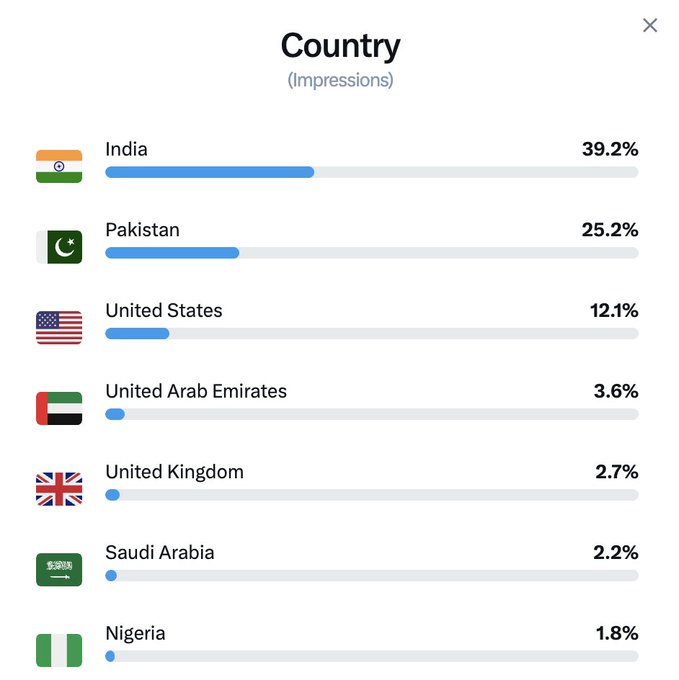Click the Saudi Arabia flag icon
Screen dimensions: 679x680
point(59,570)
